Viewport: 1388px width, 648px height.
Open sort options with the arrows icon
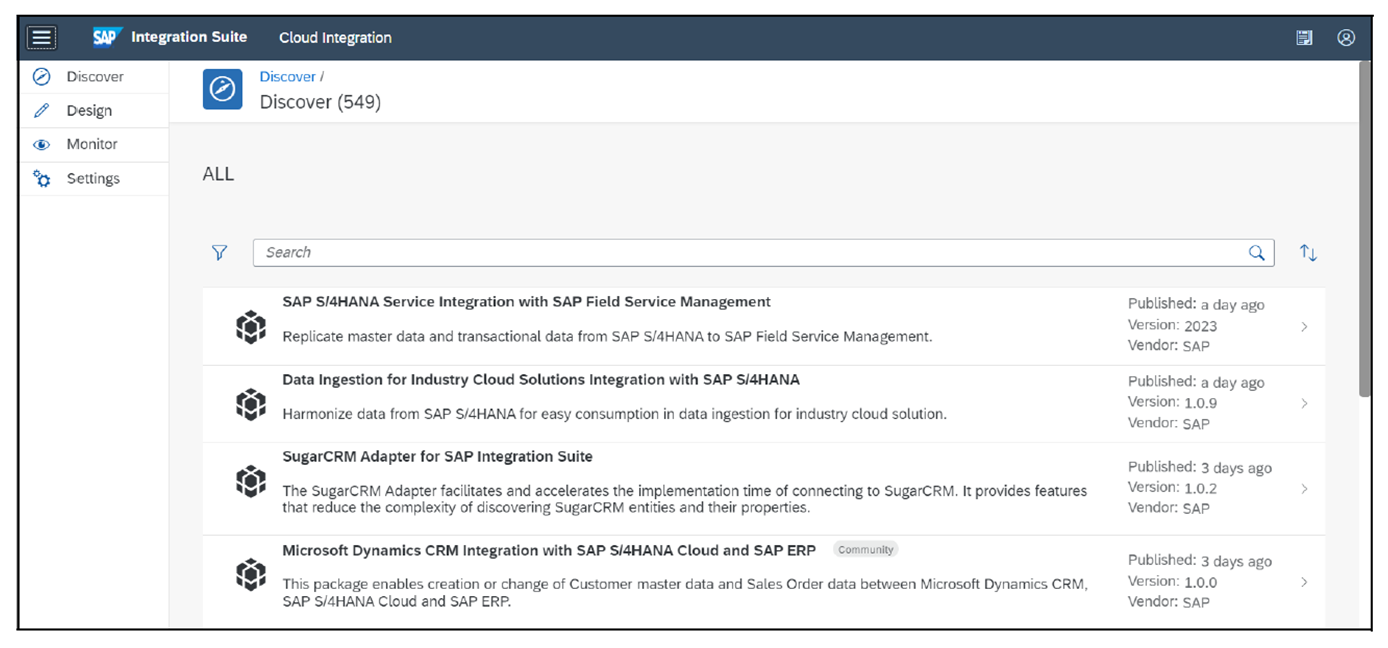point(1308,252)
